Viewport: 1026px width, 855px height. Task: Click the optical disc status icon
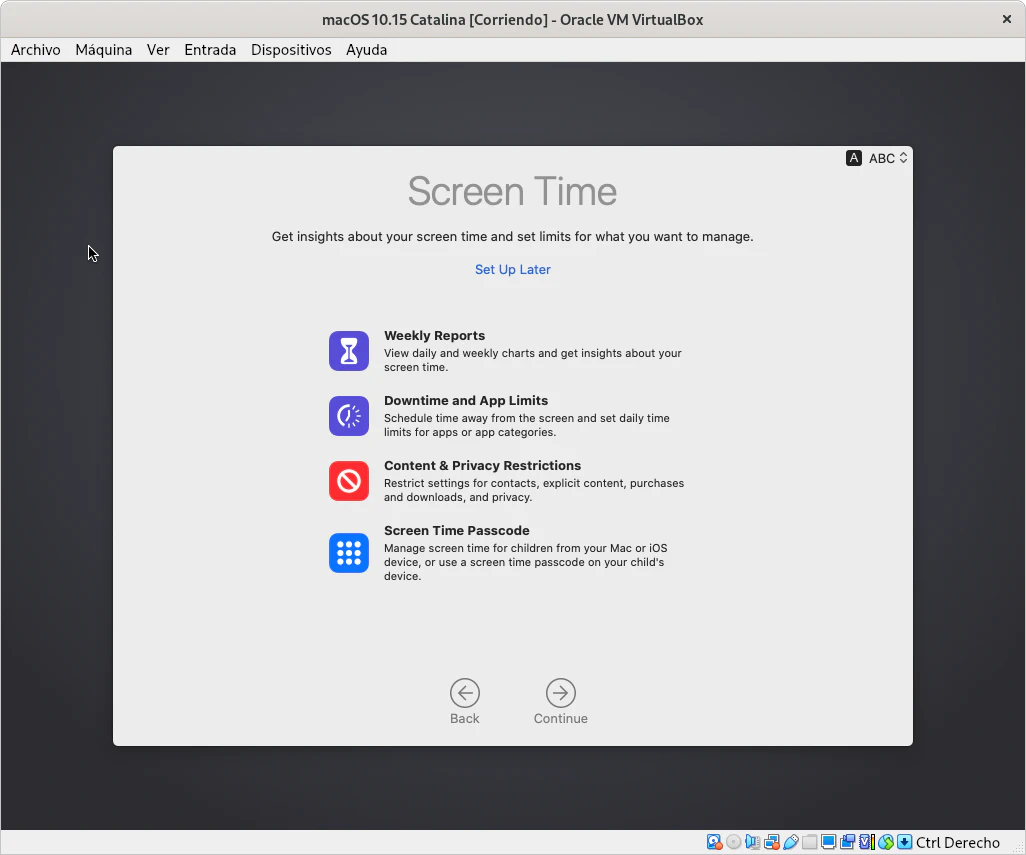click(733, 842)
